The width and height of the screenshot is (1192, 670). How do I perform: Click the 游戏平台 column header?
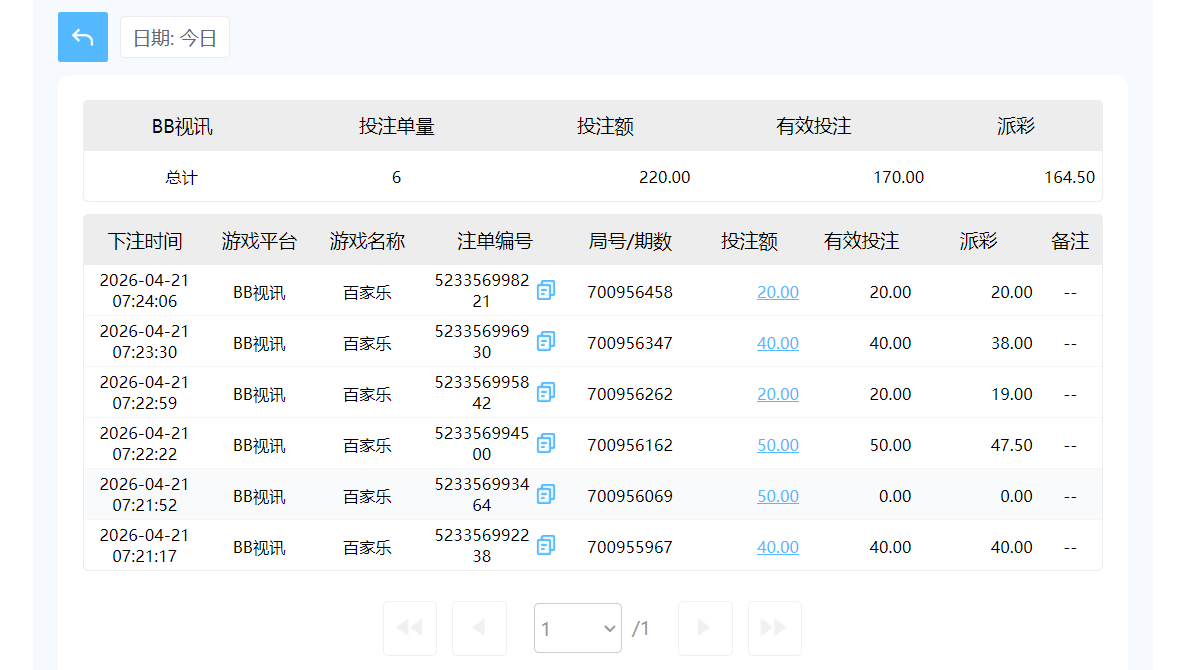tap(259, 241)
